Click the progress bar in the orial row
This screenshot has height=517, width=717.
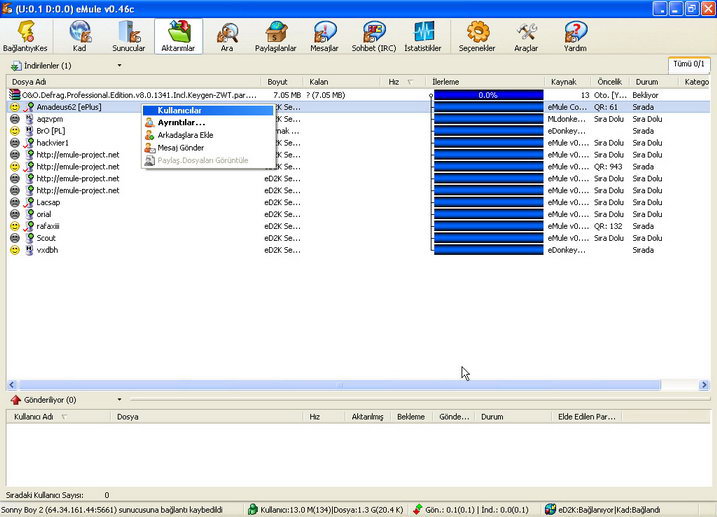pyautogui.click(x=488, y=214)
